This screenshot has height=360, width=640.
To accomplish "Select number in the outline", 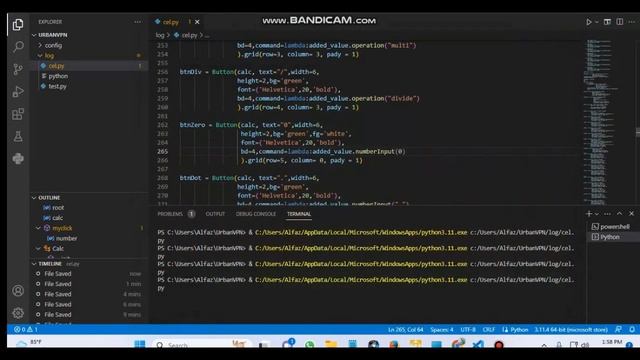I will pyautogui.click(x=66, y=238).
